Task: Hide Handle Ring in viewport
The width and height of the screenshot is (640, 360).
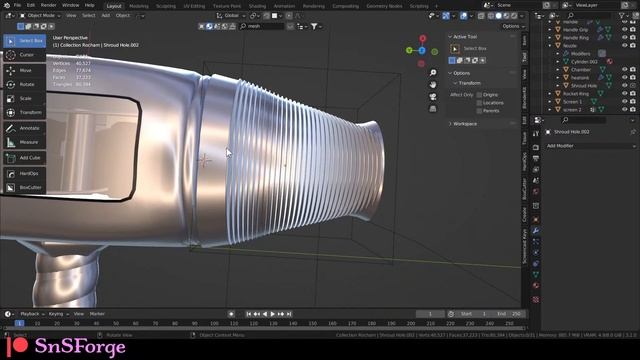Action: (624, 38)
